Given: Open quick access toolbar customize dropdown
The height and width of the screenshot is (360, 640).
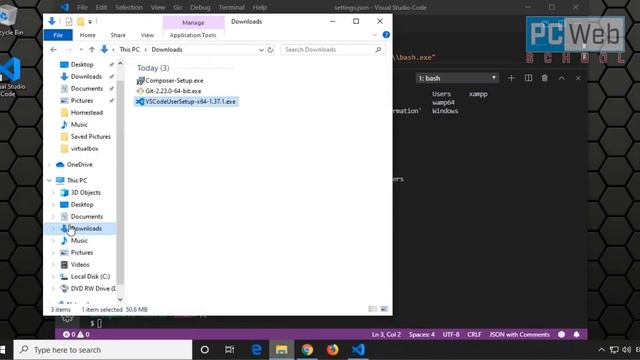Looking at the screenshot, I should tap(90, 21).
